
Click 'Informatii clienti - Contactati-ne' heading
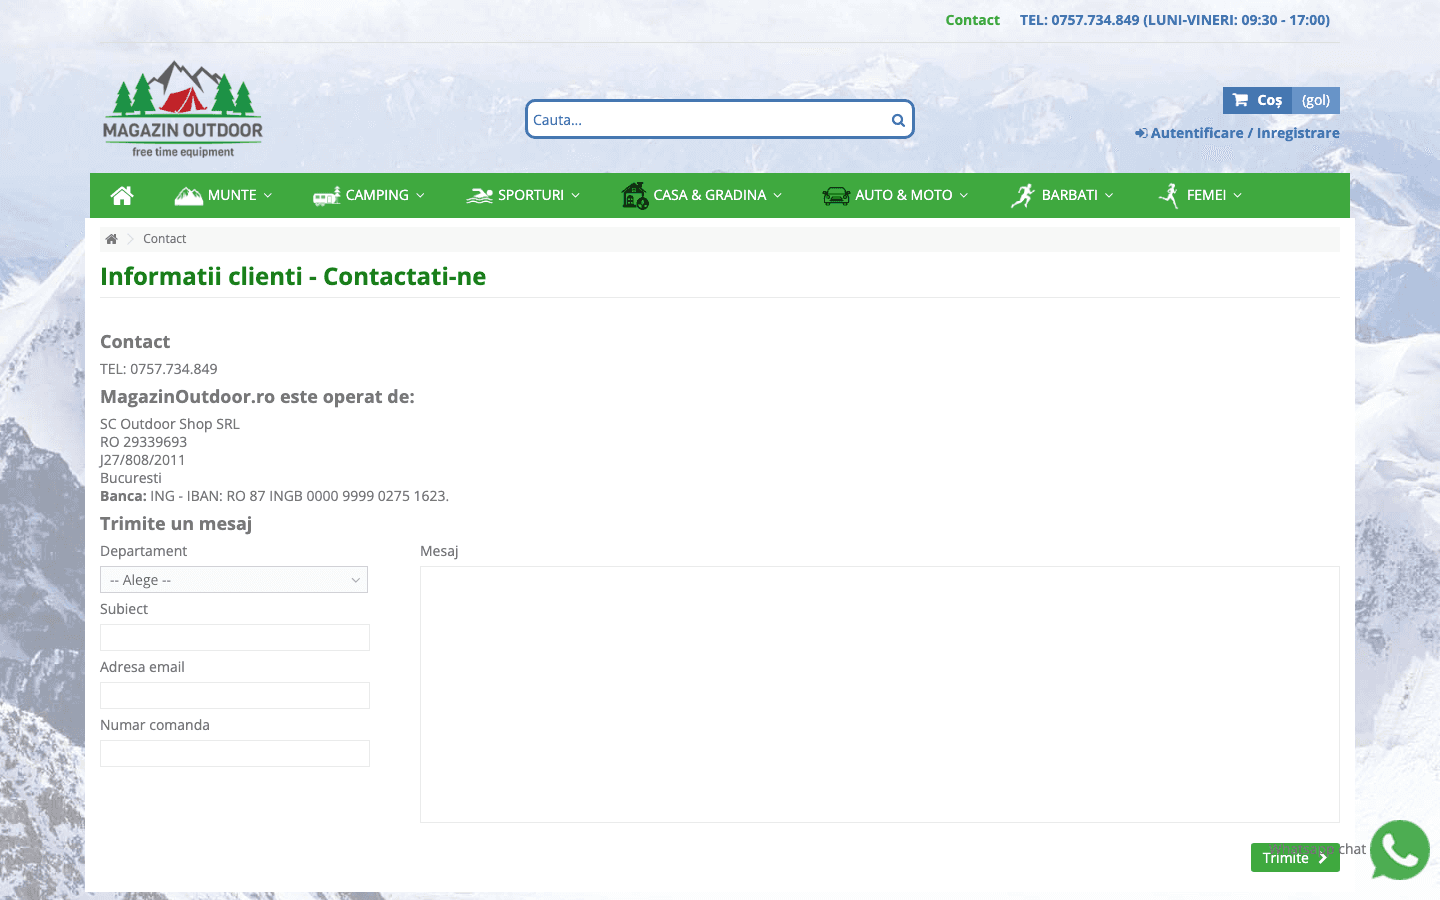coord(293,277)
